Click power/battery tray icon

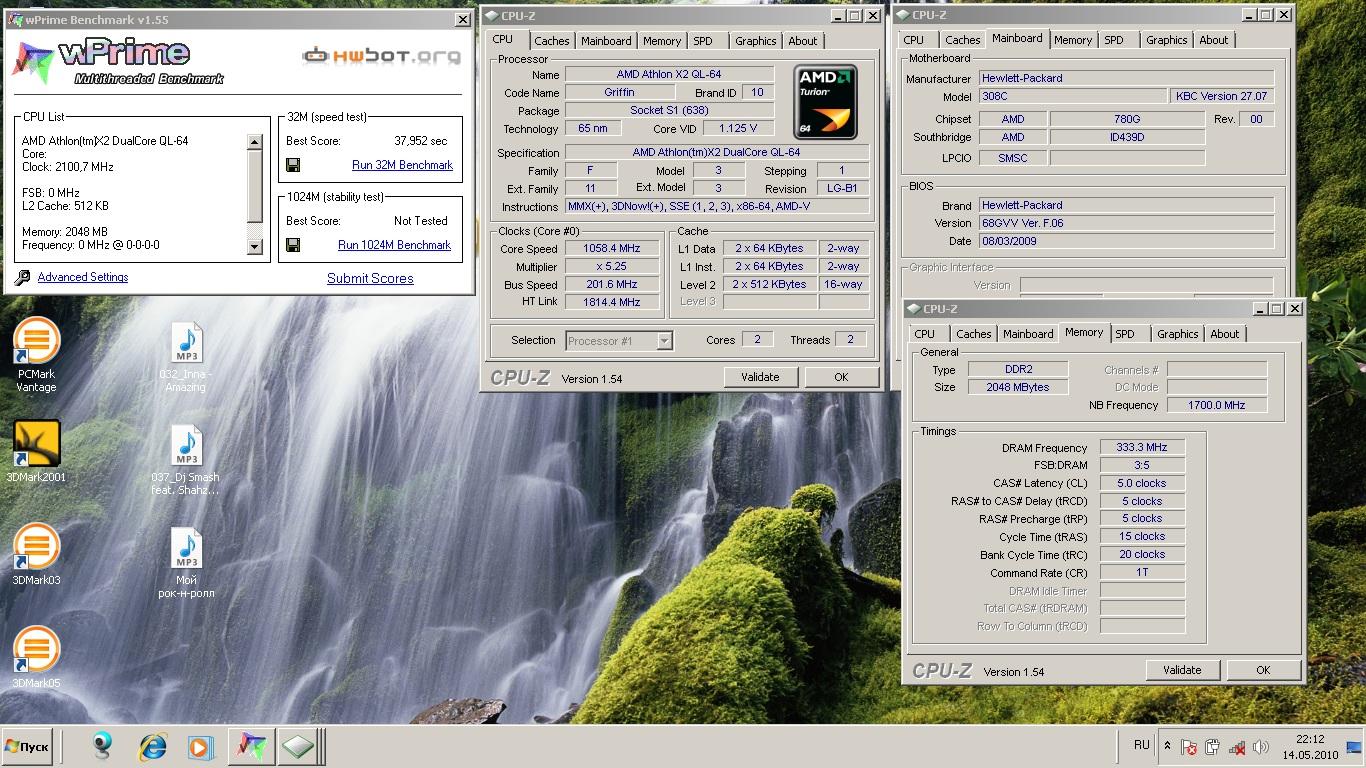pyautogui.click(x=1212, y=747)
